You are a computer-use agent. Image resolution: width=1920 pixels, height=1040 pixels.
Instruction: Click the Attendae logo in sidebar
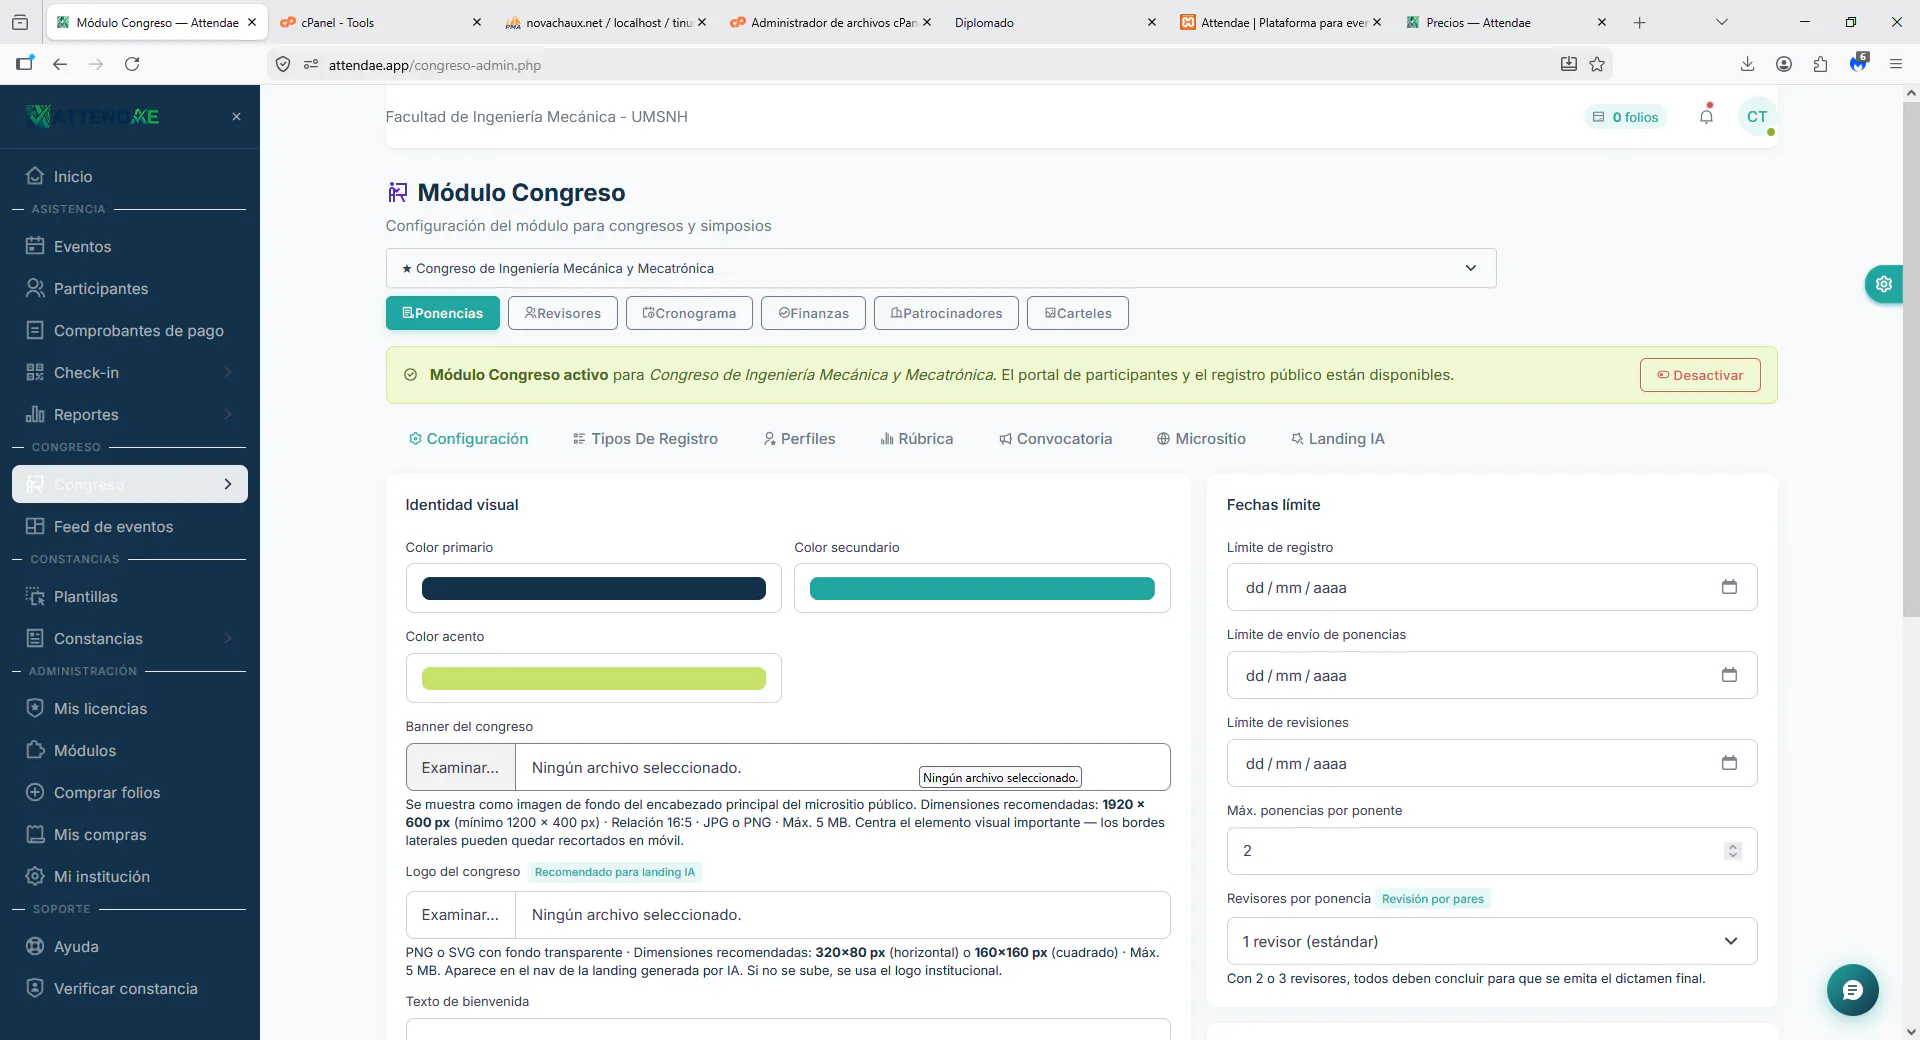(93, 117)
